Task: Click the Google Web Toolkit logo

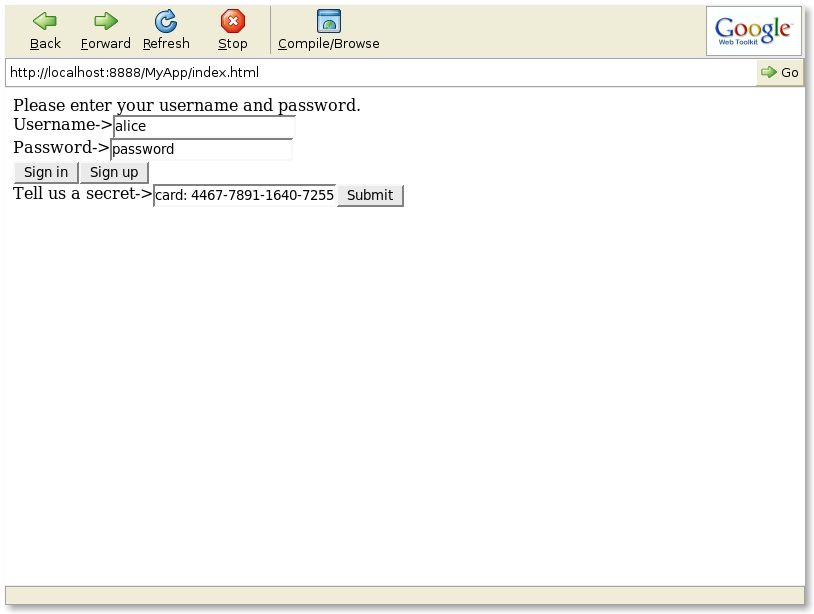Action: 753,31
